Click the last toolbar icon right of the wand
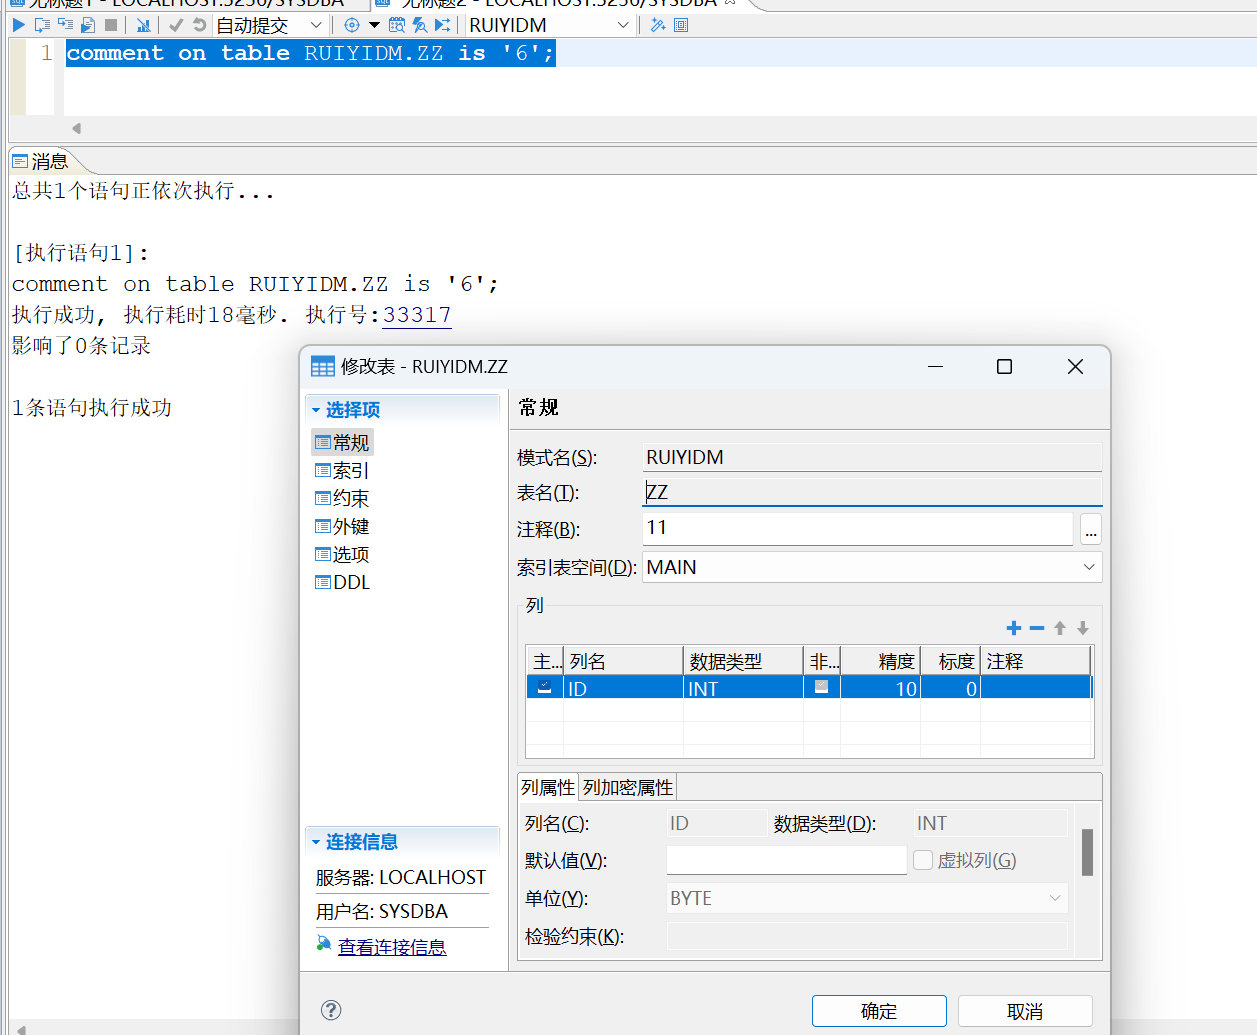Viewport: 1257px width, 1035px height. pyautogui.click(x=681, y=25)
